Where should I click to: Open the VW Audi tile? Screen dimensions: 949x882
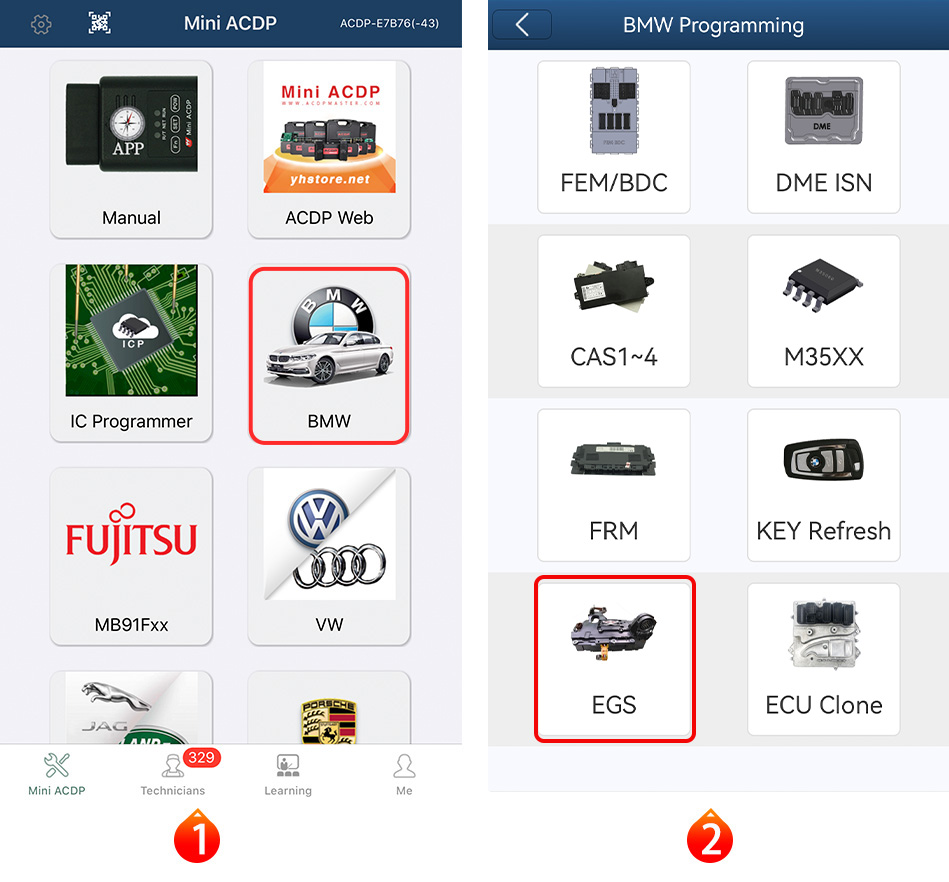pyautogui.click(x=329, y=556)
